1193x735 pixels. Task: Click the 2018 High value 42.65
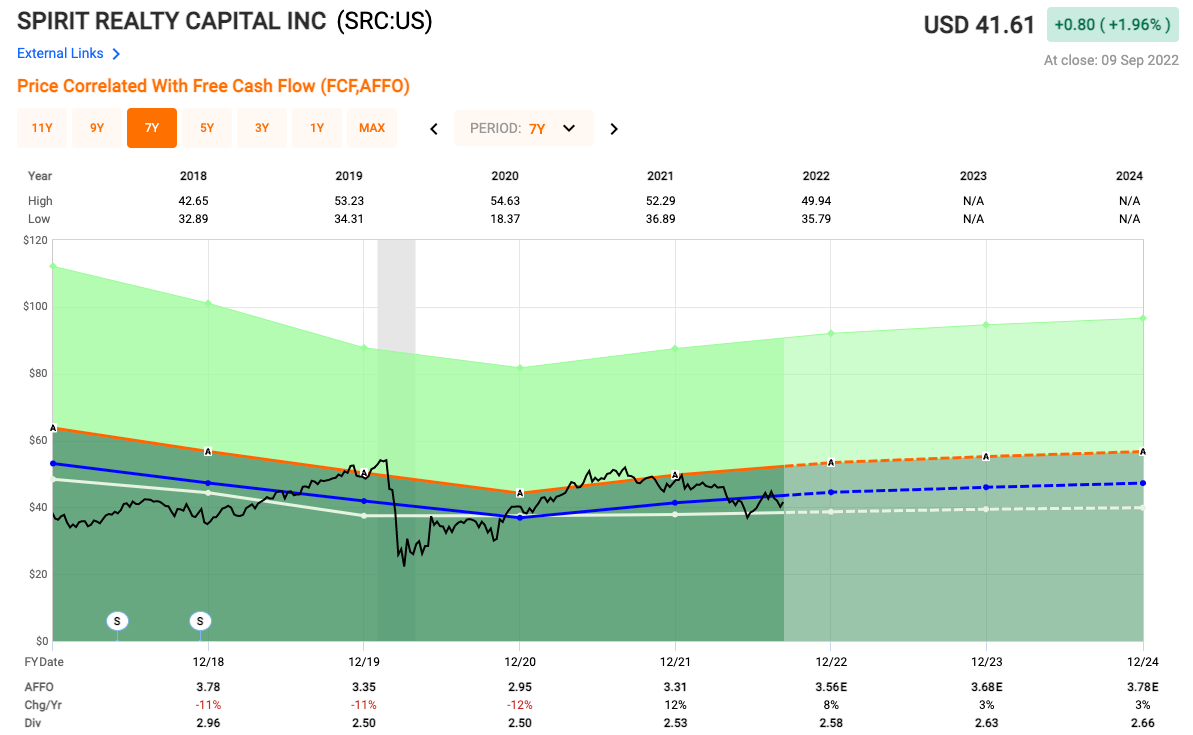pos(193,201)
